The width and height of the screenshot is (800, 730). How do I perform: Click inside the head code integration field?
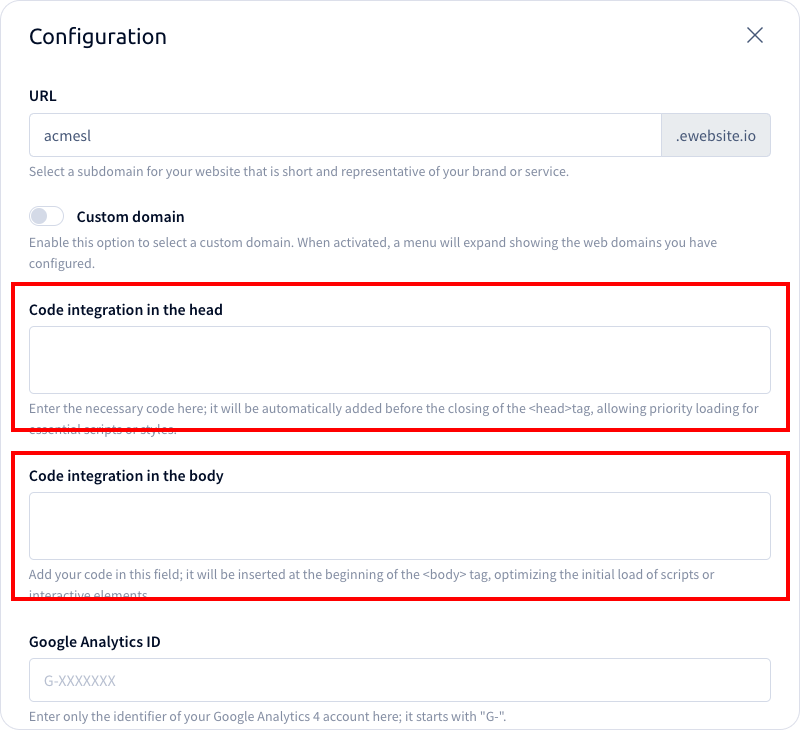point(400,360)
